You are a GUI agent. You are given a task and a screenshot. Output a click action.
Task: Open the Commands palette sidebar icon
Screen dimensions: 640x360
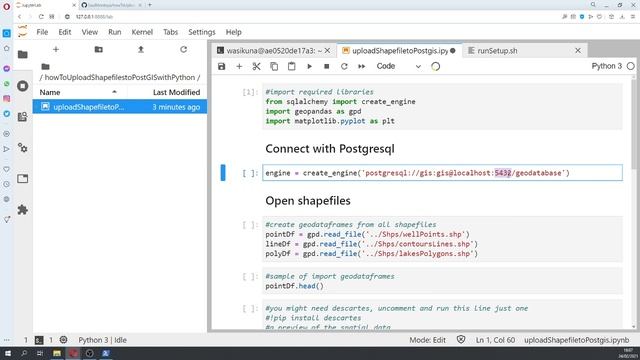[x=23, y=117]
